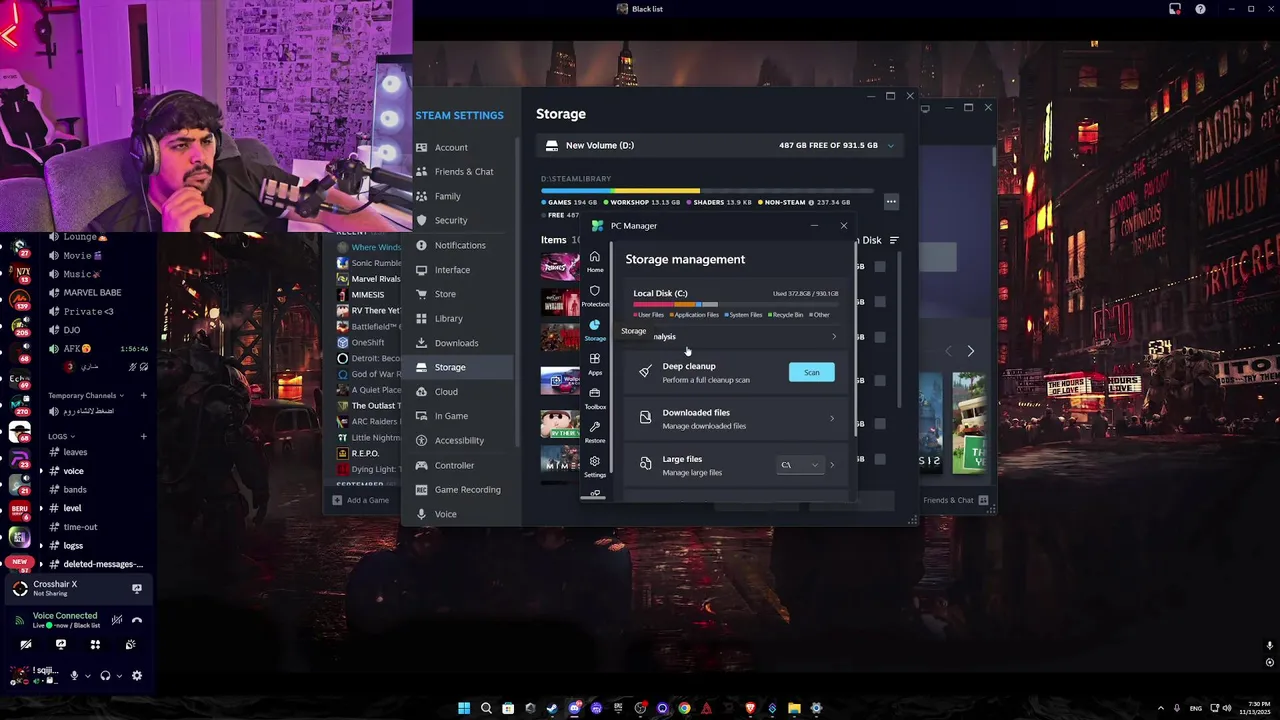This screenshot has height=720, width=1280.
Task: Open Brave browser from taskbar
Action: coord(750,708)
